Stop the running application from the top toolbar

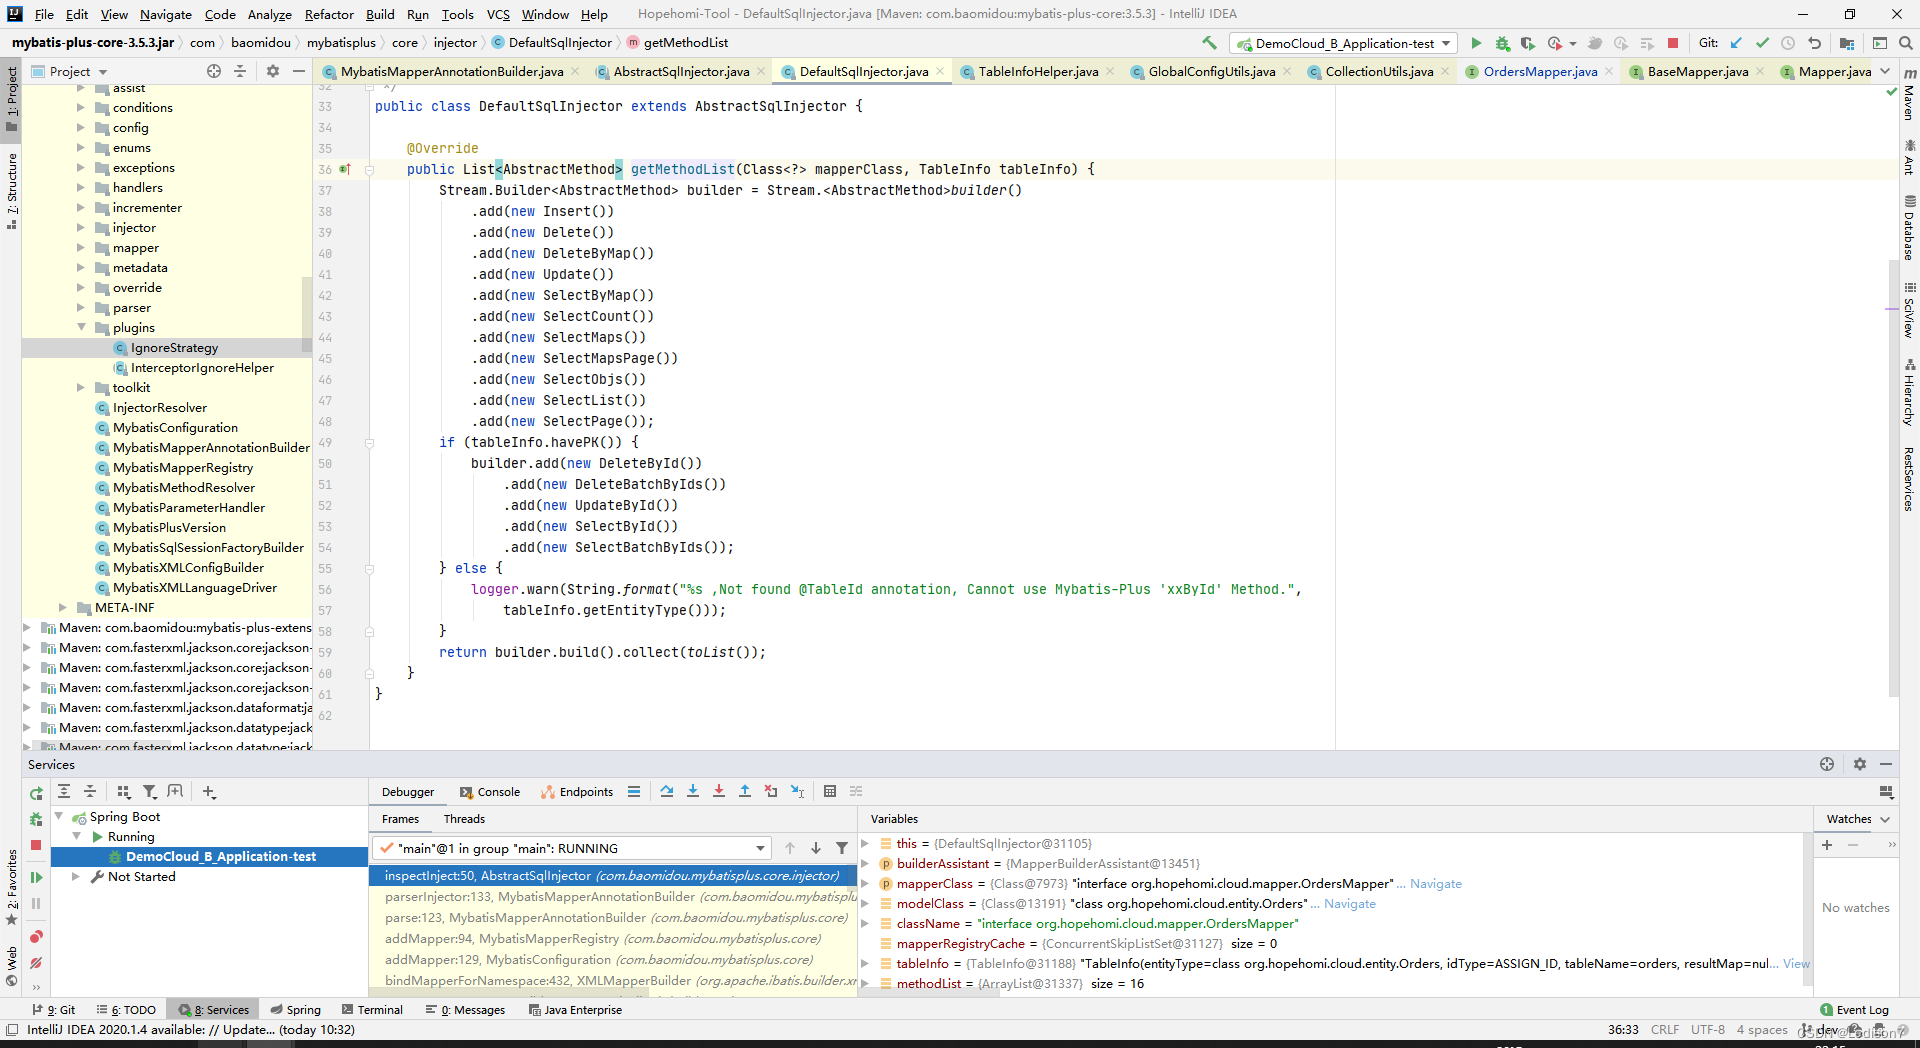pos(1673,43)
